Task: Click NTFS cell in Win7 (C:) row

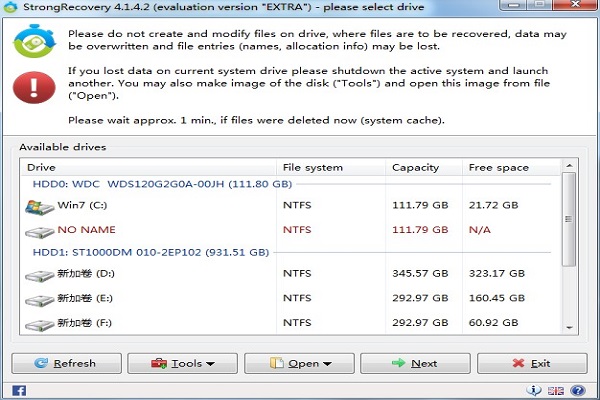Action: click(297, 206)
